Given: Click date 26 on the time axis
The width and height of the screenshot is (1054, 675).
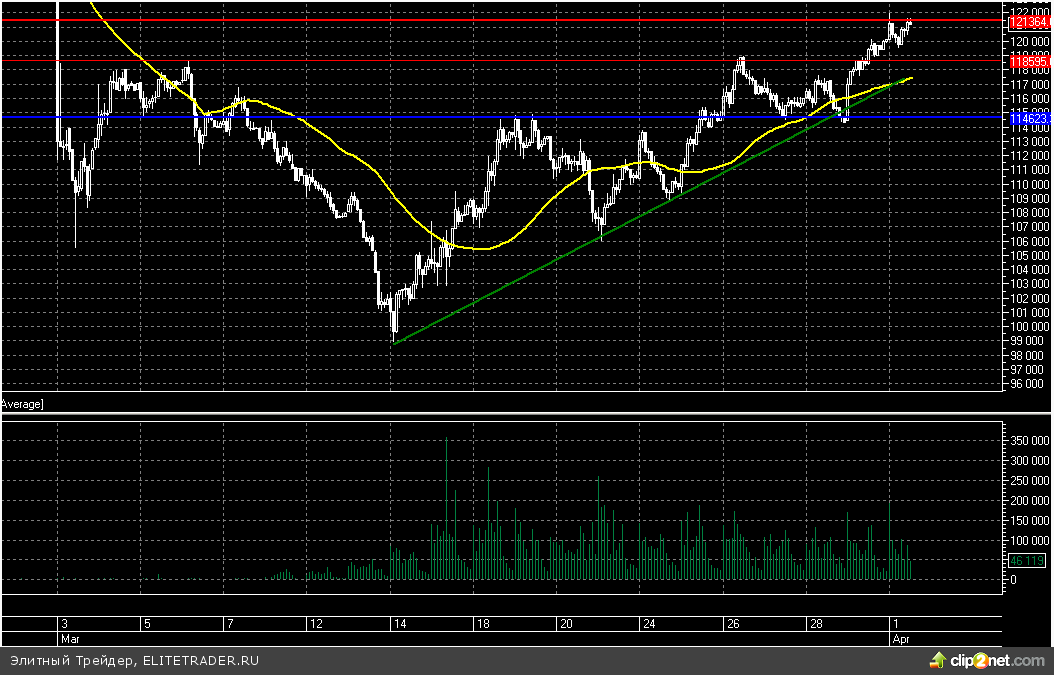Looking at the screenshot, I should click(x=733, y=623).
